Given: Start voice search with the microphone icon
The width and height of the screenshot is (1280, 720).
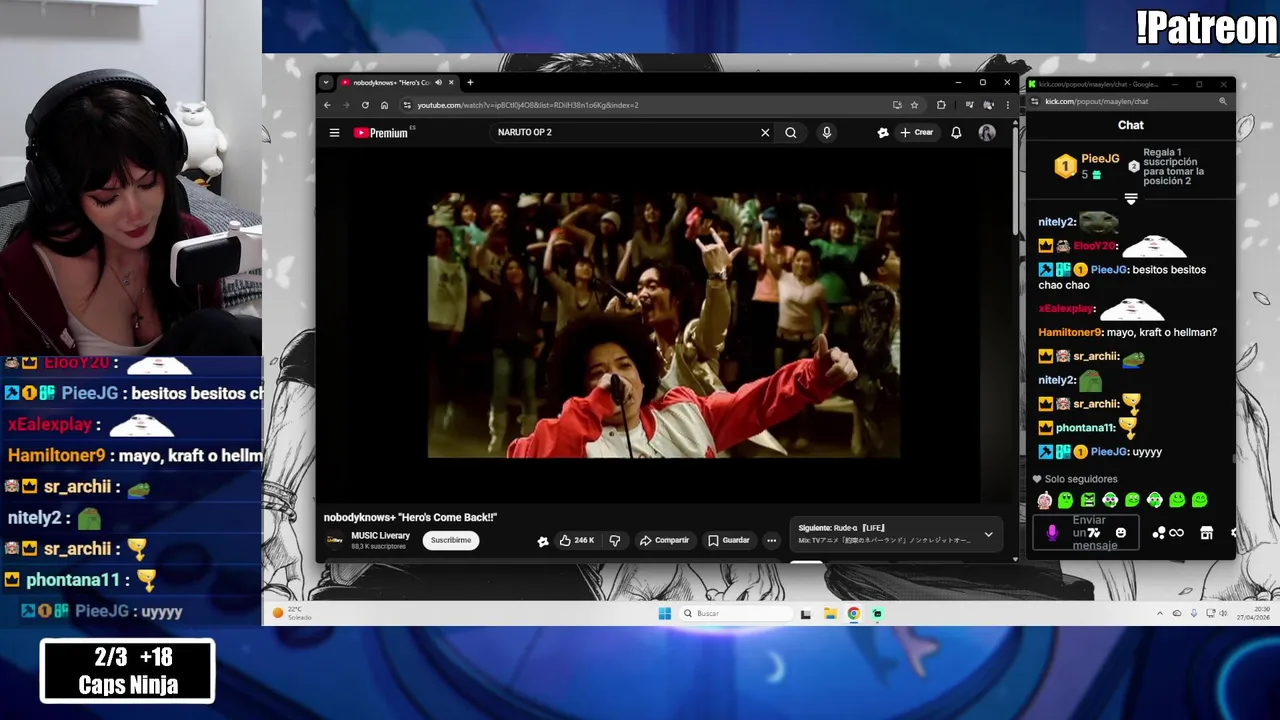Looking at the screenshot, I should pos(826,132).
